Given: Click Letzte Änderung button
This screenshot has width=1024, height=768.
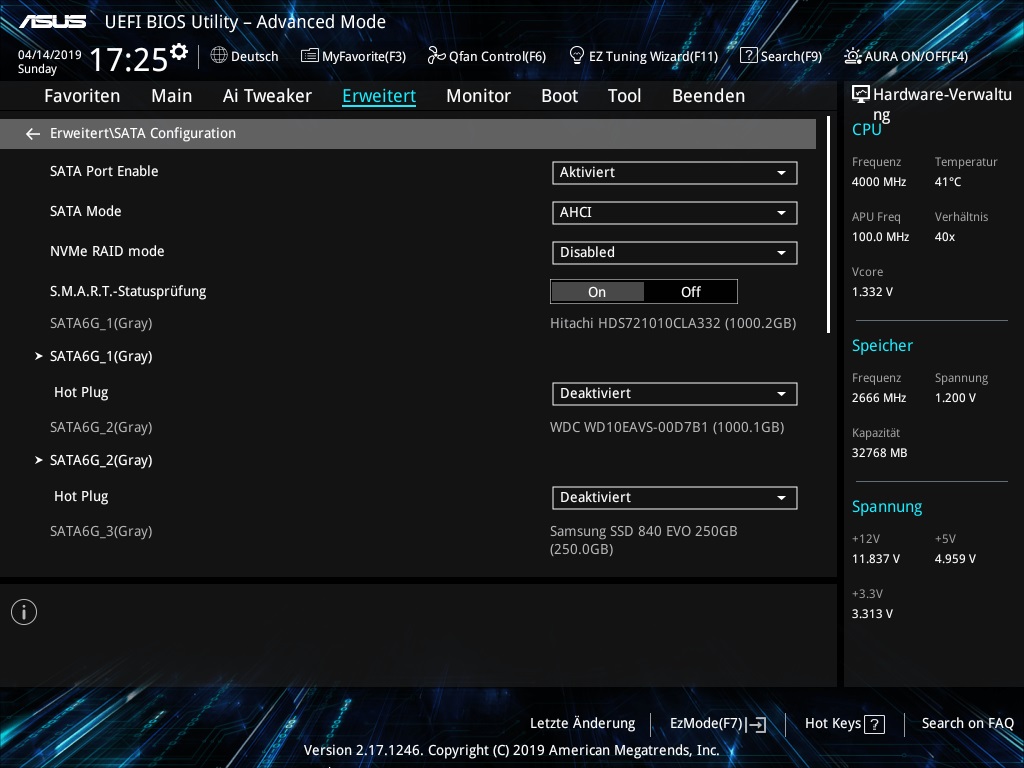Looking at the screenshot, I should (x=583, y=724).
